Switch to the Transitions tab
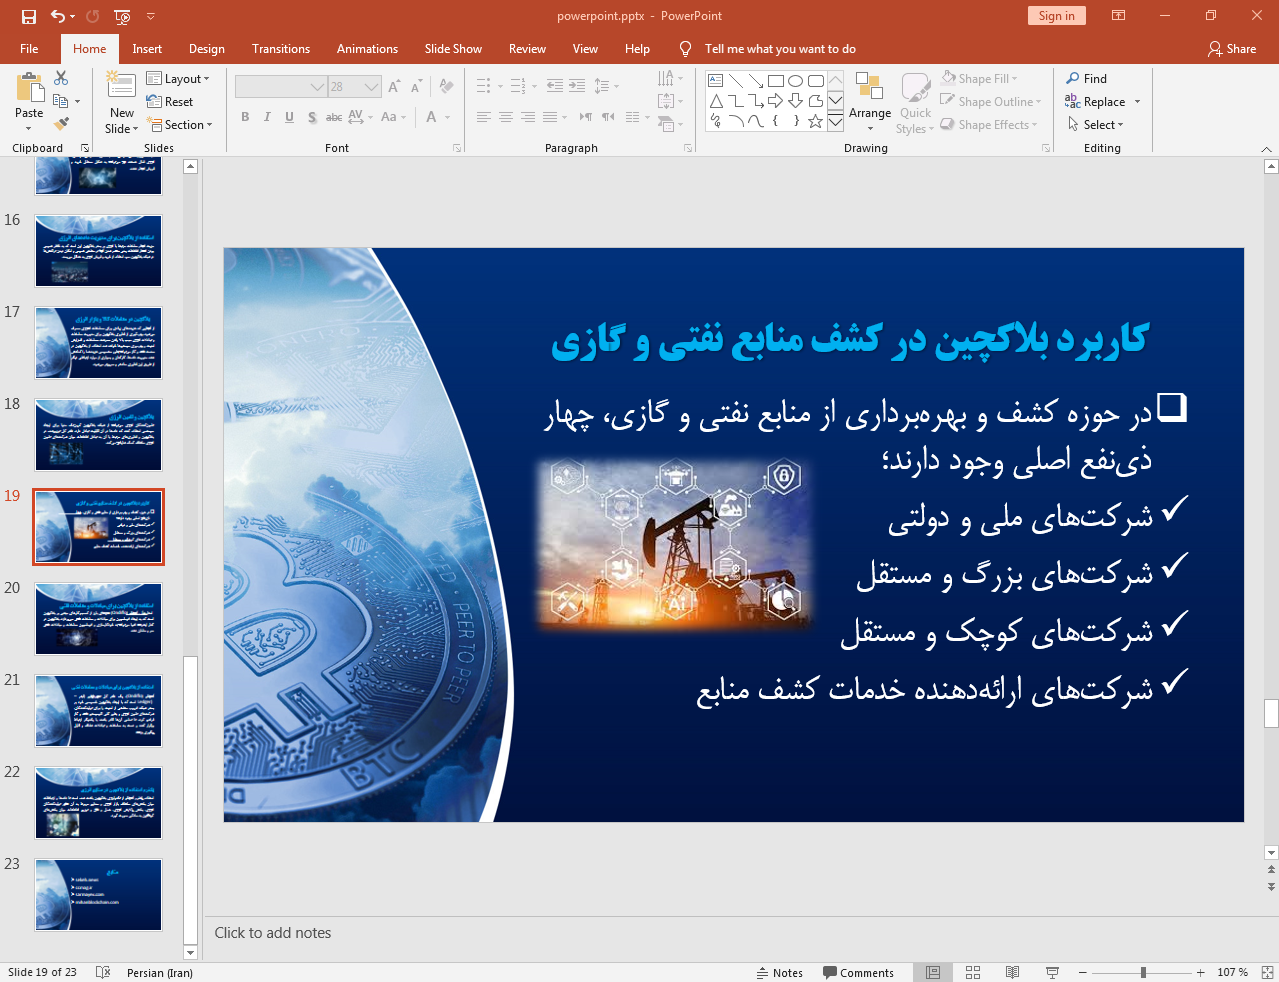Image resolution: width=1279 pixels, height=982 pixels. coord(281,49)
